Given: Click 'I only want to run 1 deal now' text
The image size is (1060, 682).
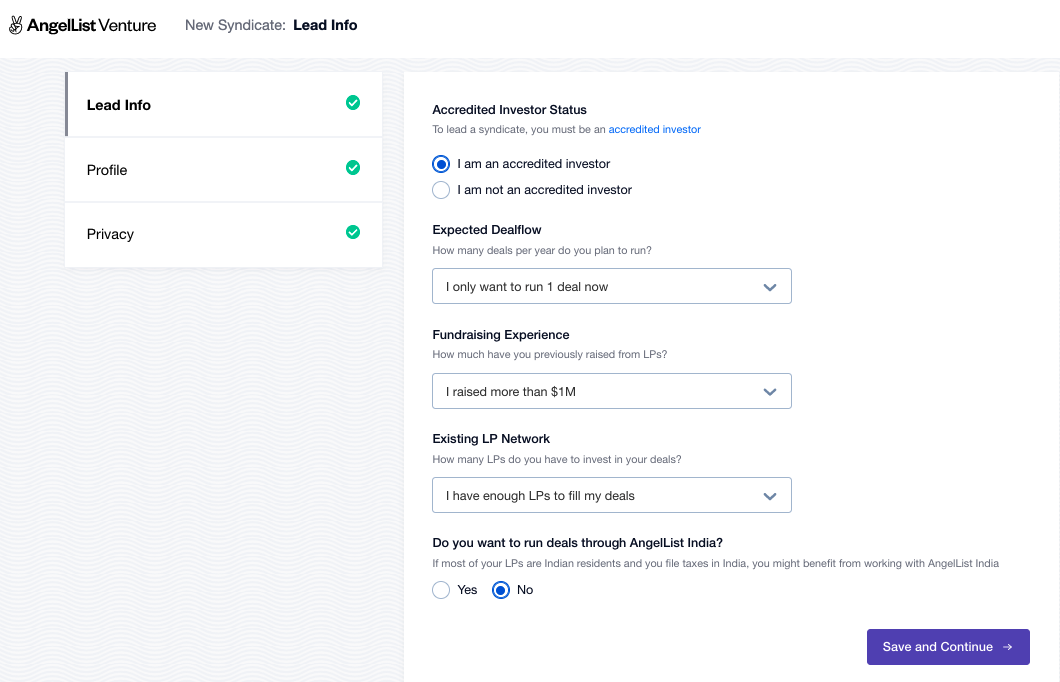Looking at the screenshot, I should pyautogui.click(x=527, y=287).
